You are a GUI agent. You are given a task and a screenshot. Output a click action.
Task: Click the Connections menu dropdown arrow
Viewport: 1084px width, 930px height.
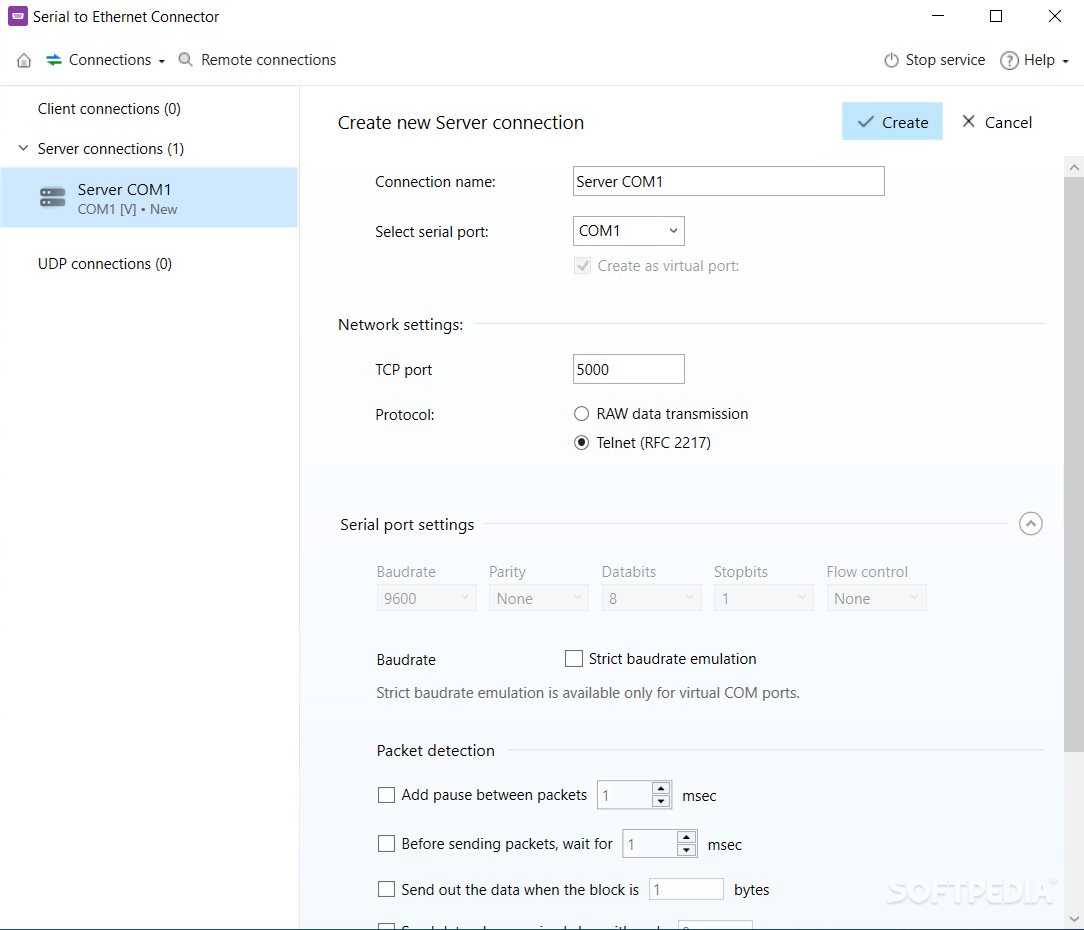(x=162, y=62)
